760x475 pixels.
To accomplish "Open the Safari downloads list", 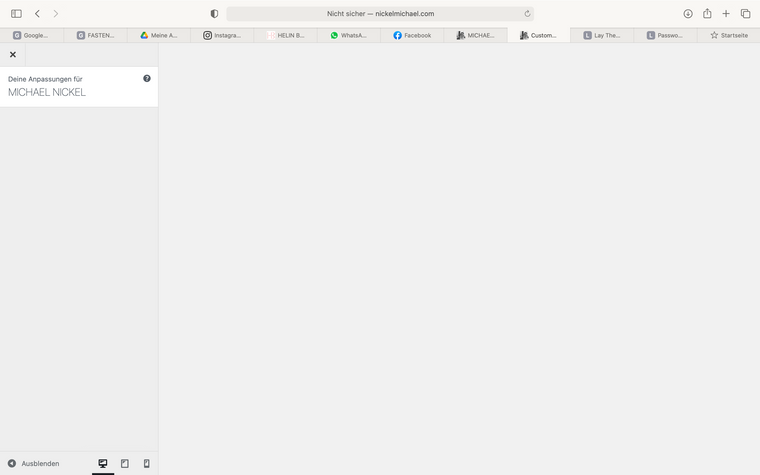I will [x=688, y=14].
